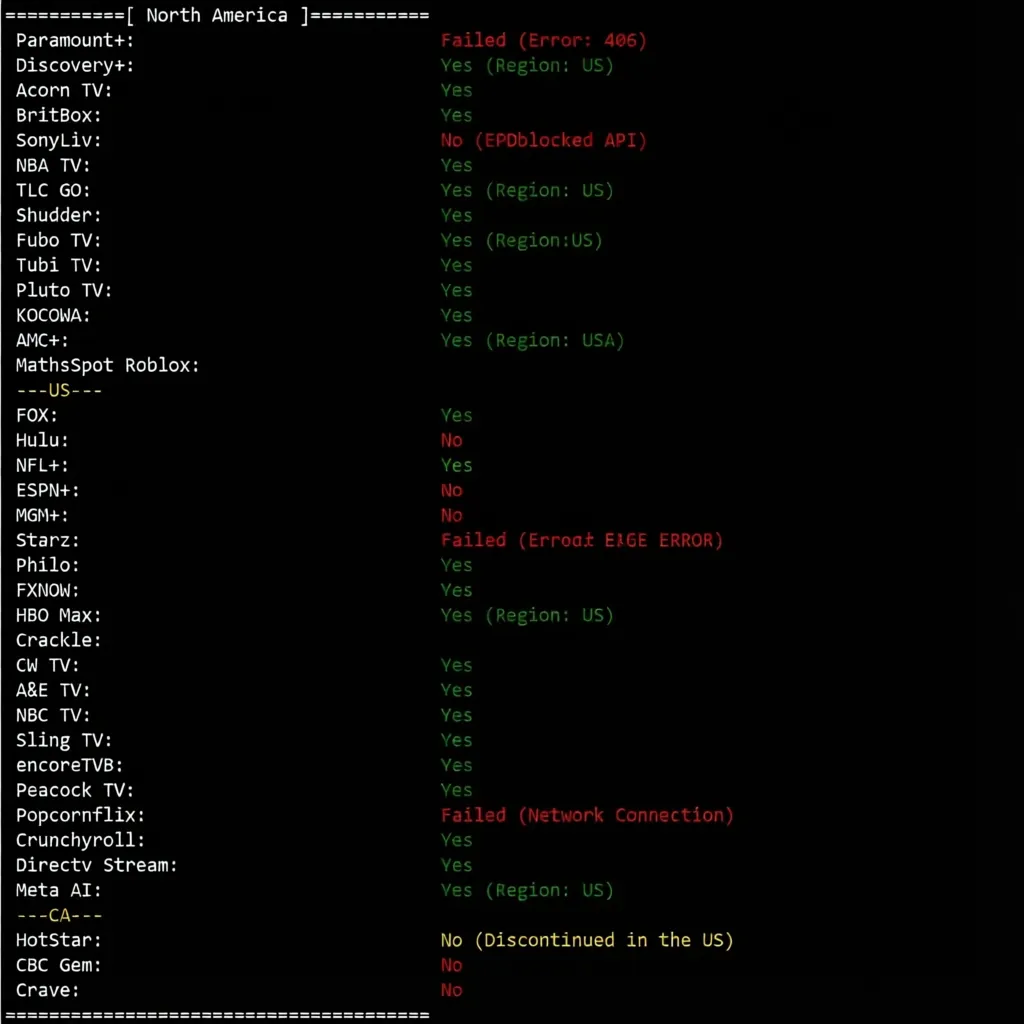Click the 'Sling TV:' label

coord(63,740)
